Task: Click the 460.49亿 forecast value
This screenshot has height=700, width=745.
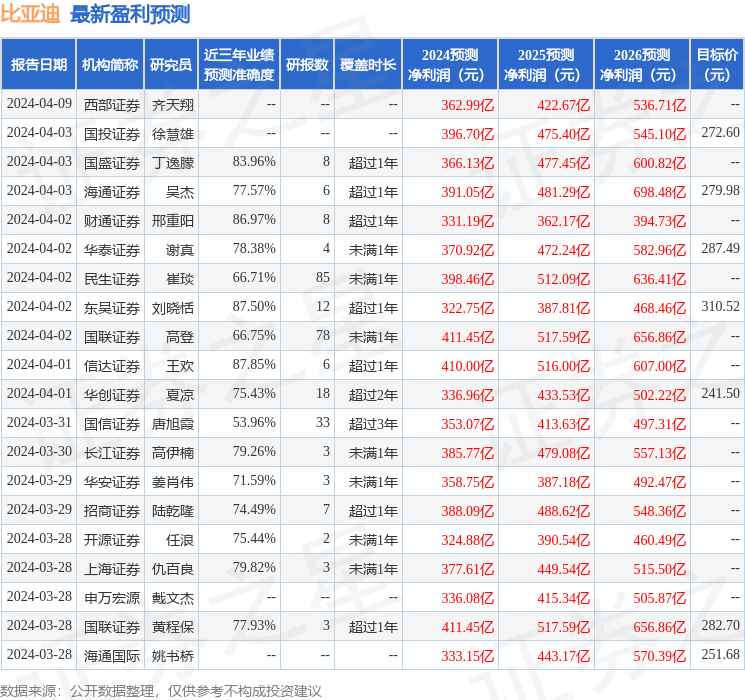Action: click(x=659, y=540)
